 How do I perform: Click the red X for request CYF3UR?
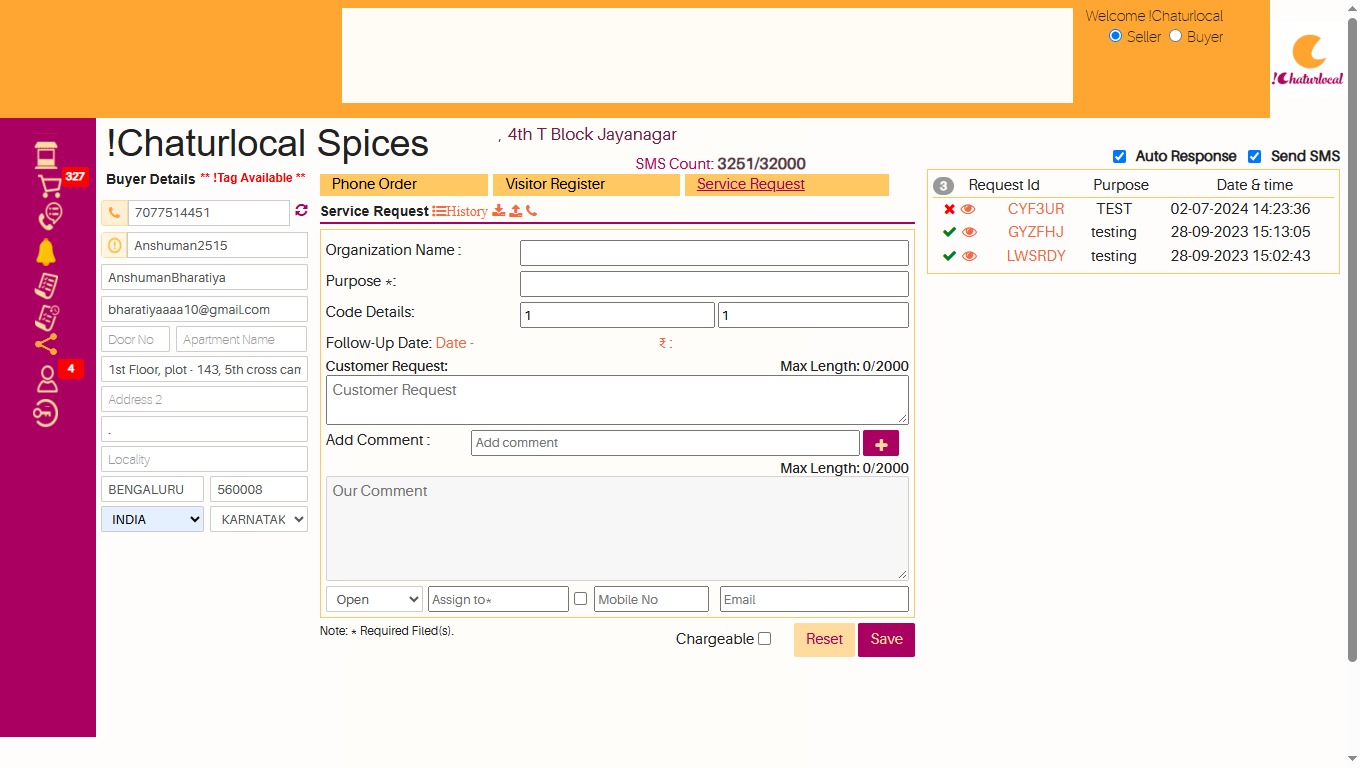point(949,209)
